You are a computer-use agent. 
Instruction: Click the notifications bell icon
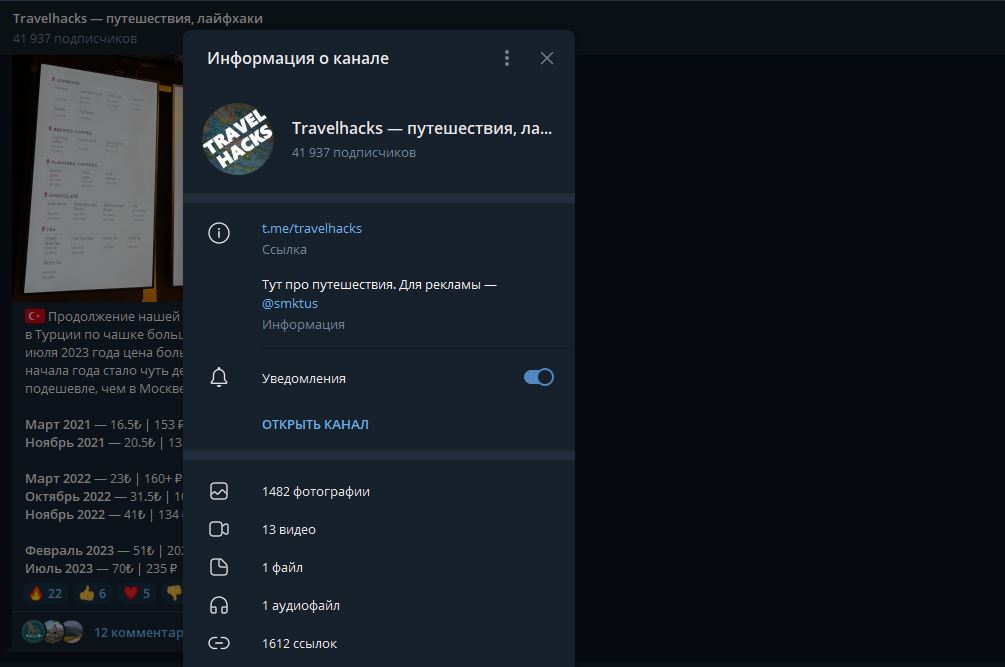[x=219, y=378]
